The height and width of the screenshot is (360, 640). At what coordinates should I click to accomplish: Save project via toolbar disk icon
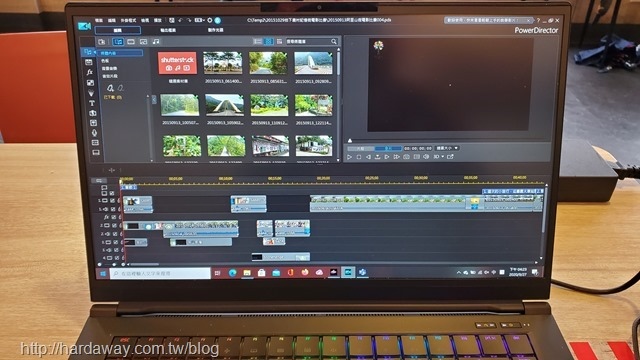(172, 20)
